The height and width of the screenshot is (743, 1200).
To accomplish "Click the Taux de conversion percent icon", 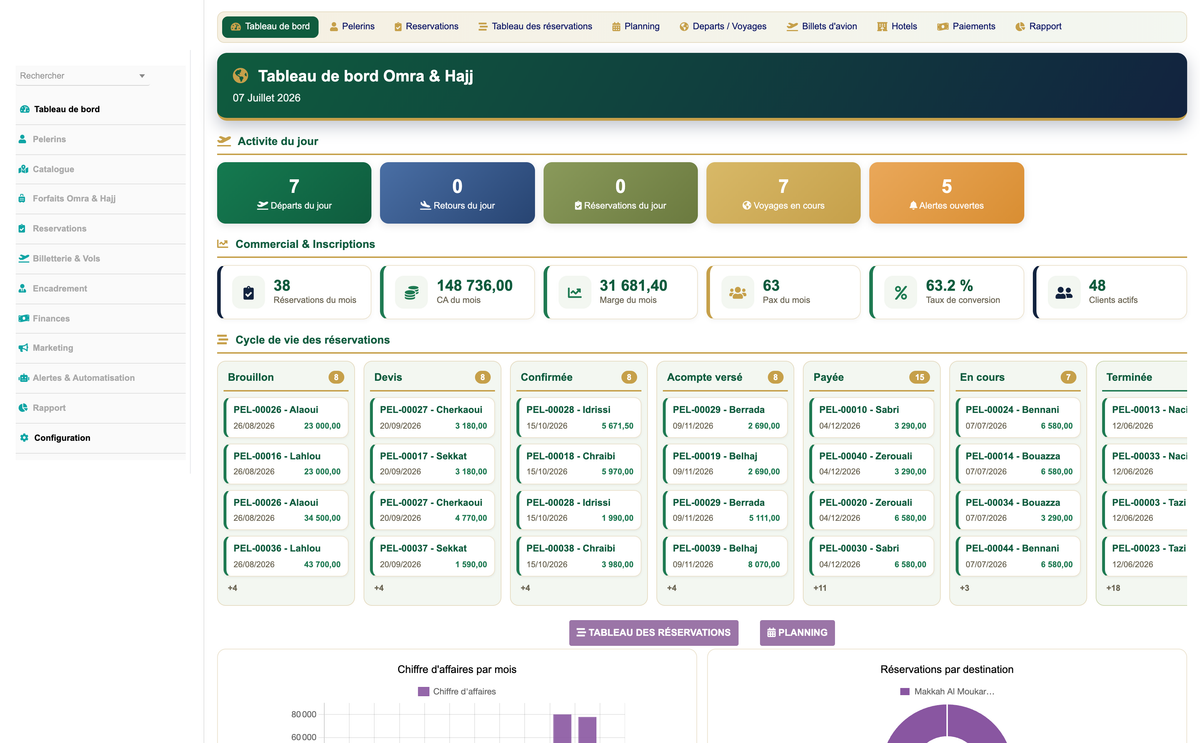I will (900, 292).
